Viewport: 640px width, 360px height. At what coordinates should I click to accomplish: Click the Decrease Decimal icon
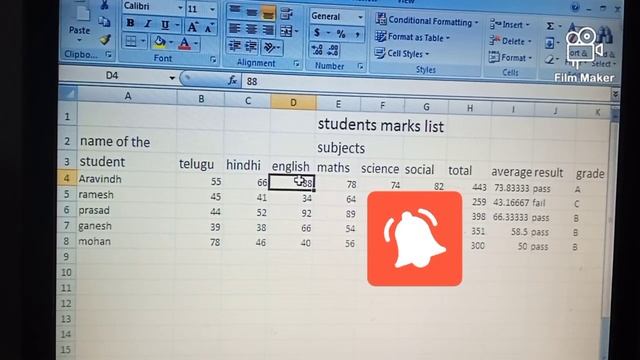333,51
